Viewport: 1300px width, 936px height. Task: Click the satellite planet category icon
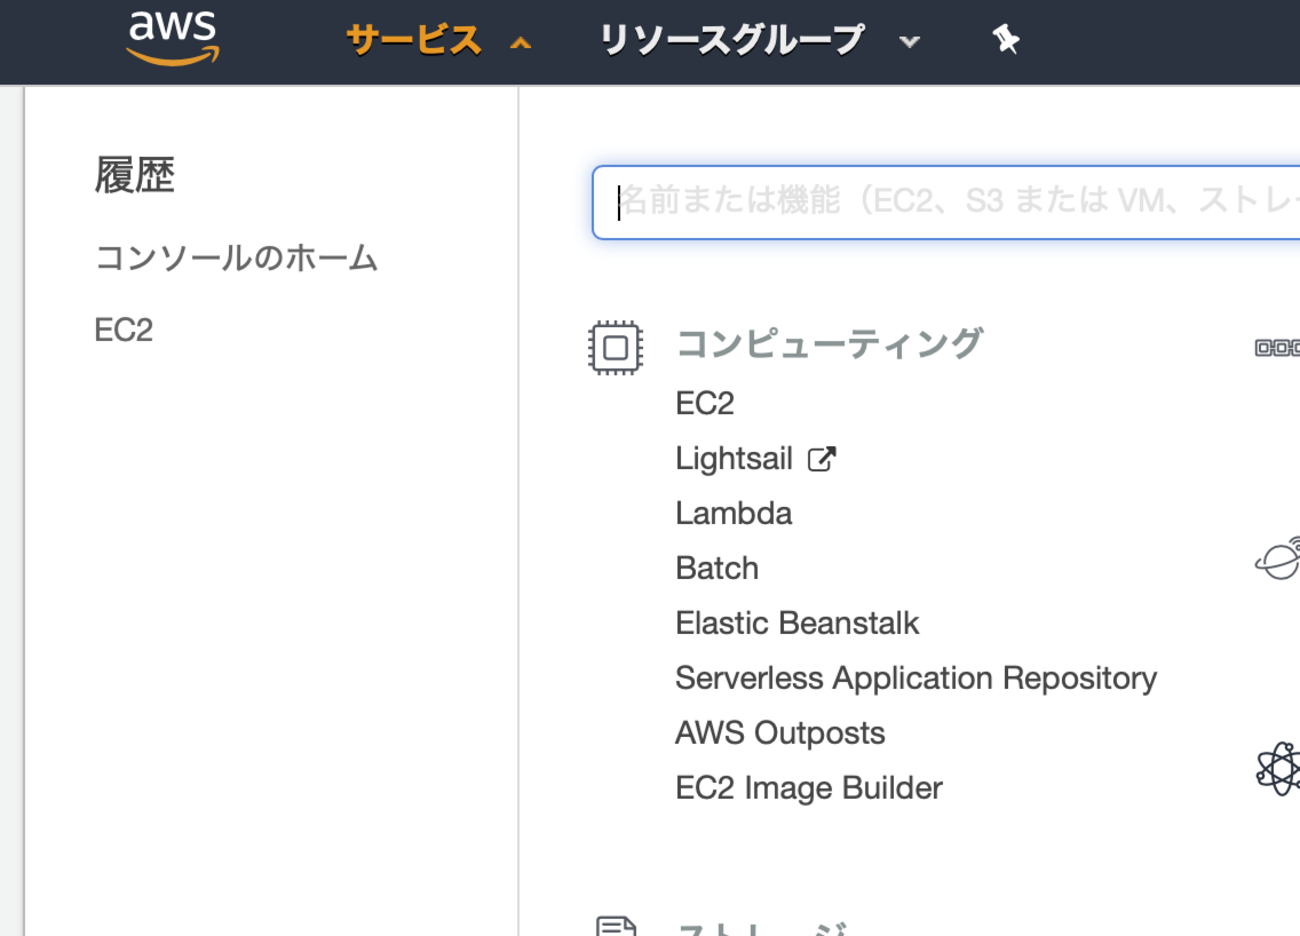[1278, 558]
